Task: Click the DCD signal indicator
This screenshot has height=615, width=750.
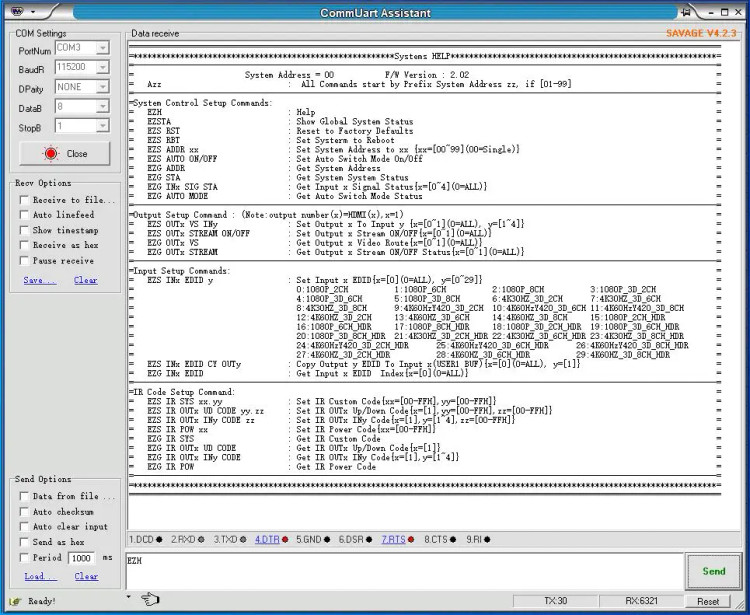Action: tap(146, 539)
